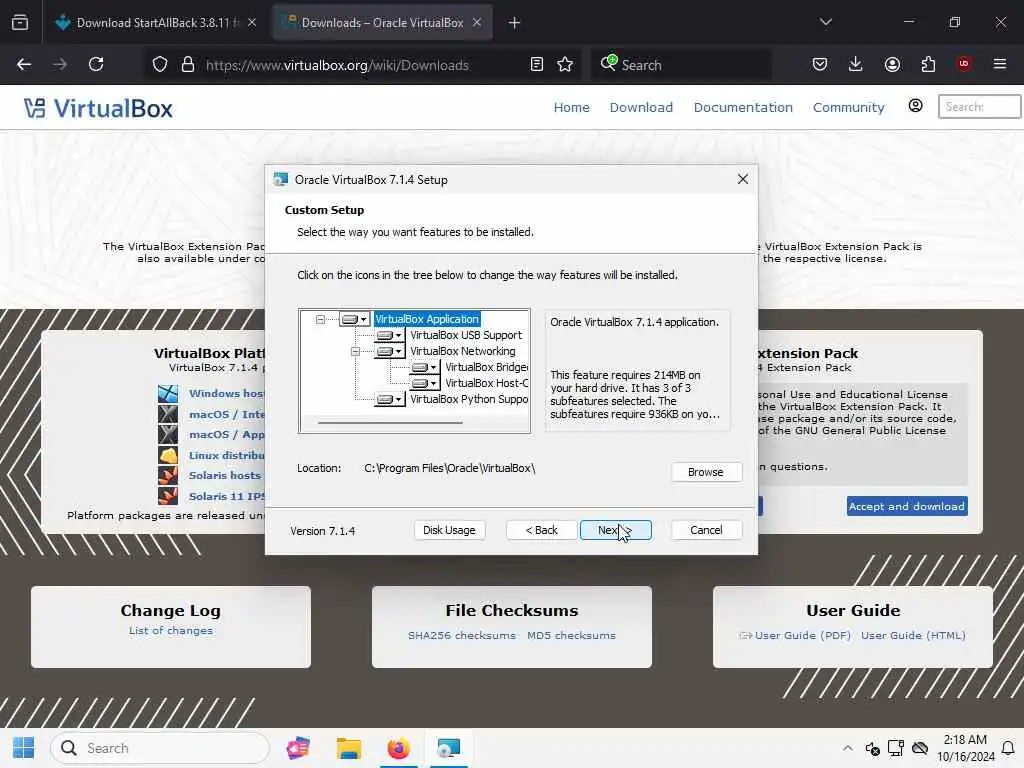Click the Disk Usage button
This screenshot has height=768, width=1024.
point(449,530)
